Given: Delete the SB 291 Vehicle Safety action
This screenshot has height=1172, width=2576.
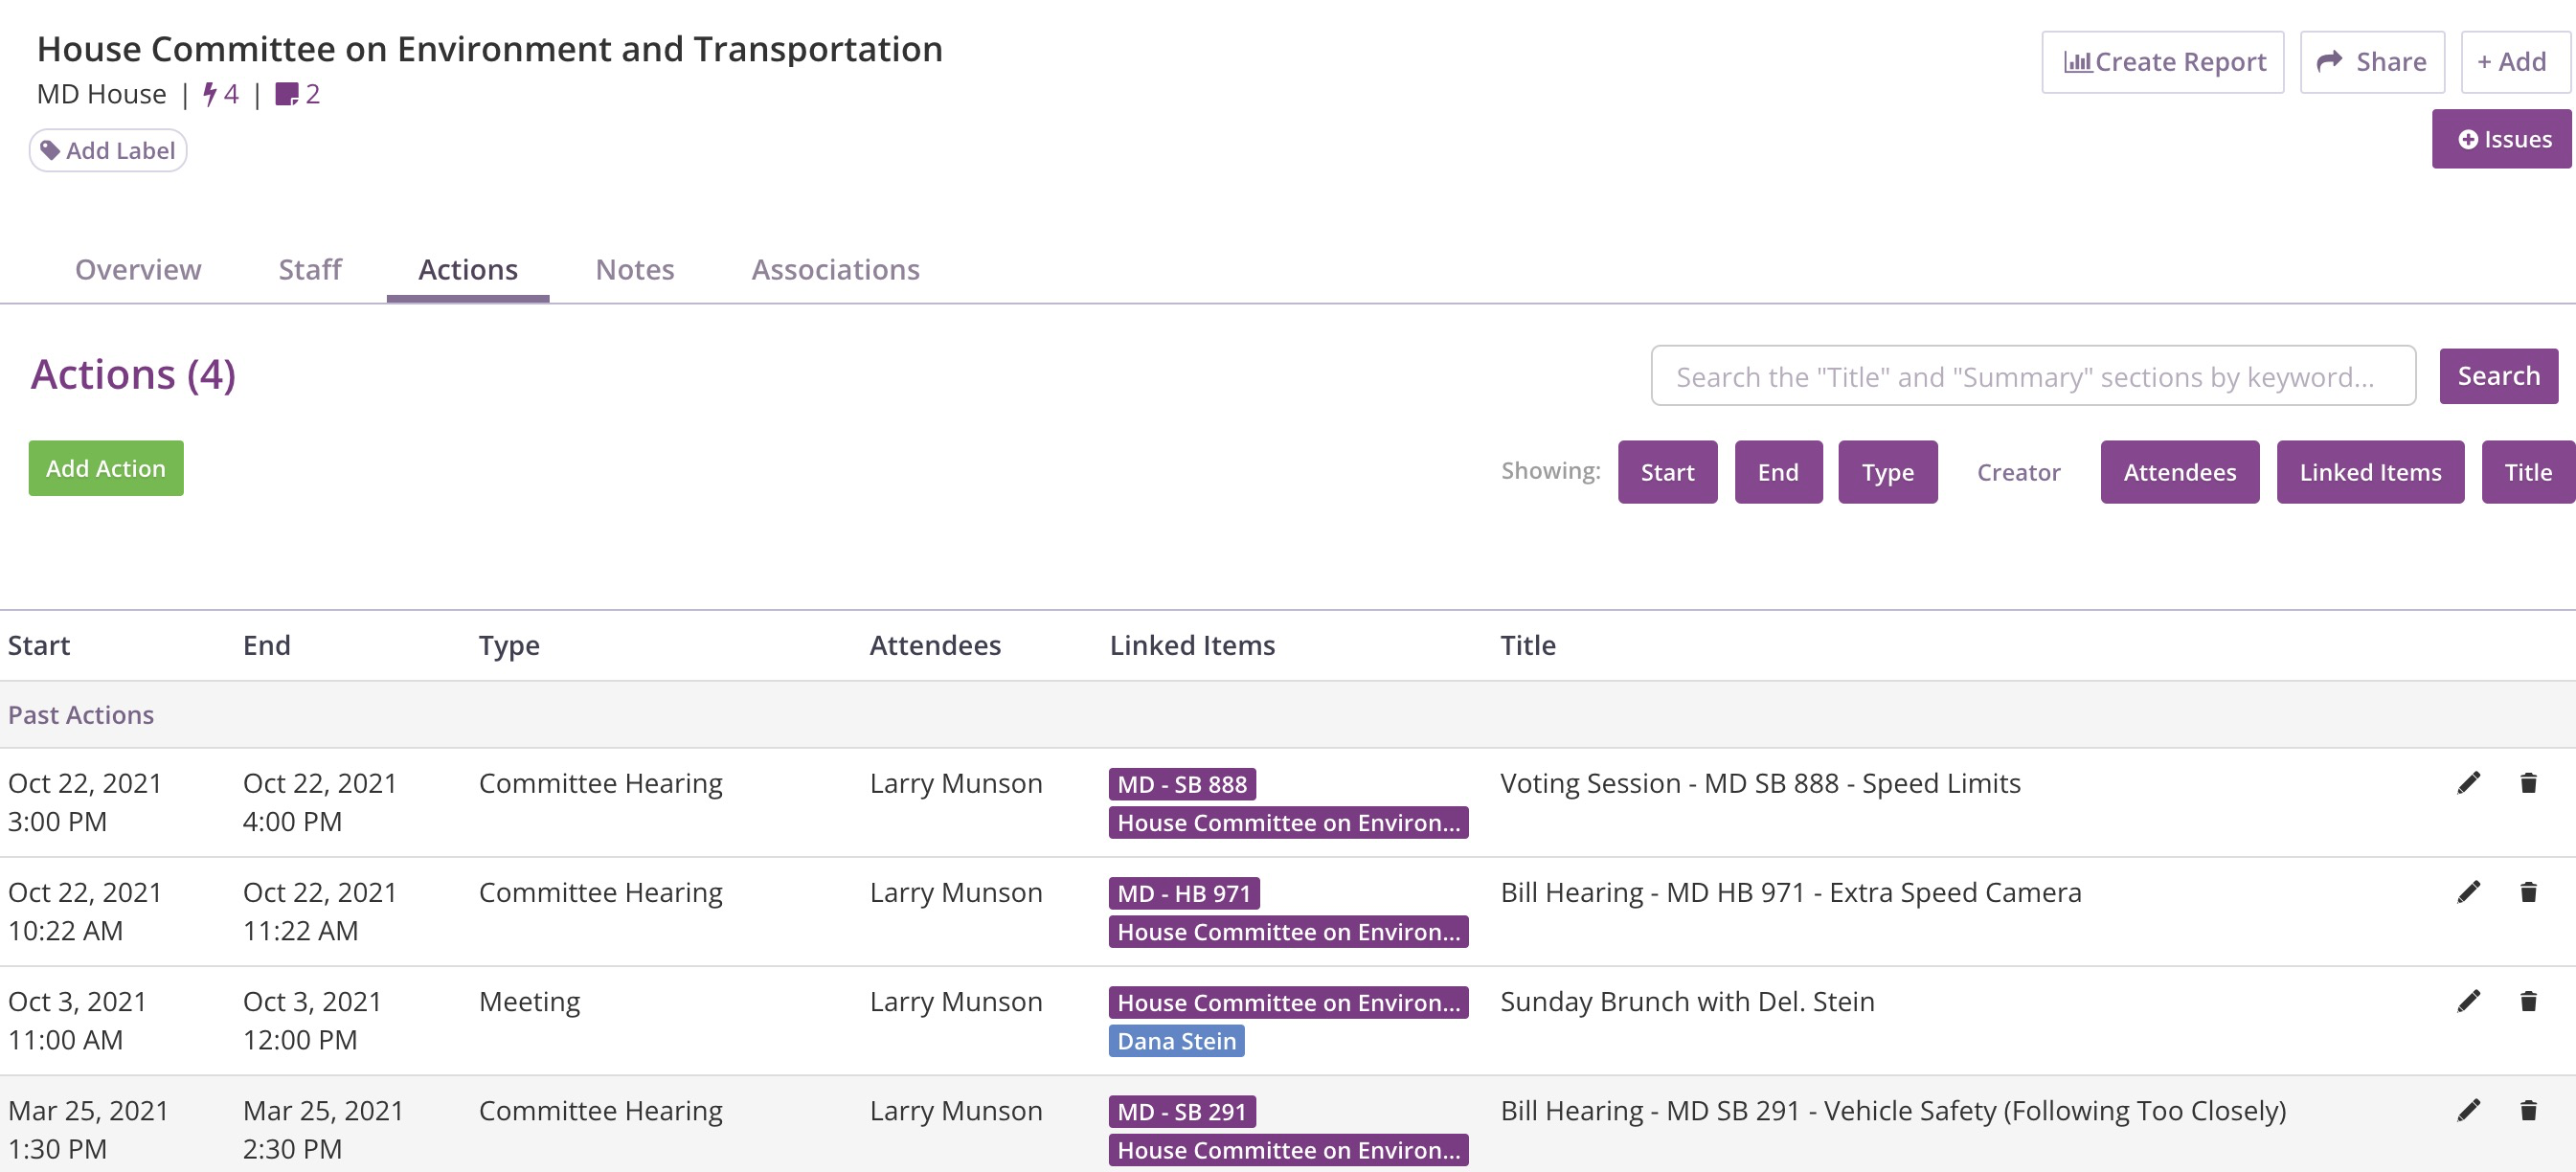Looking at the screenshot, I should pos(2528,1110).
